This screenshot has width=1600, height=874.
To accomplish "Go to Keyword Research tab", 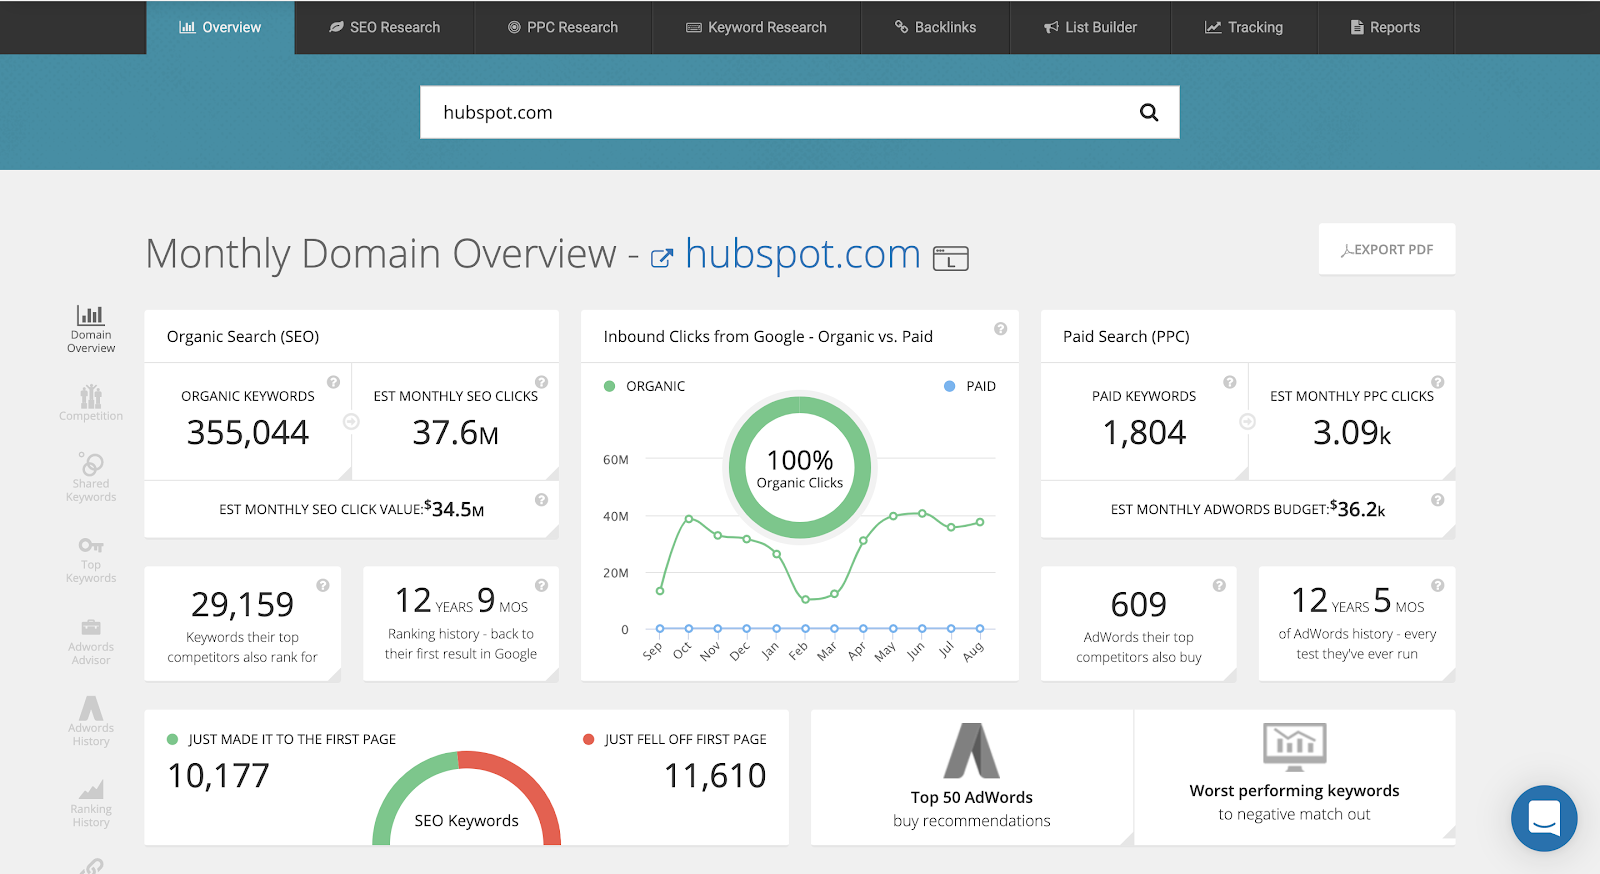I will pyautogui.click(x=756, y=27).
